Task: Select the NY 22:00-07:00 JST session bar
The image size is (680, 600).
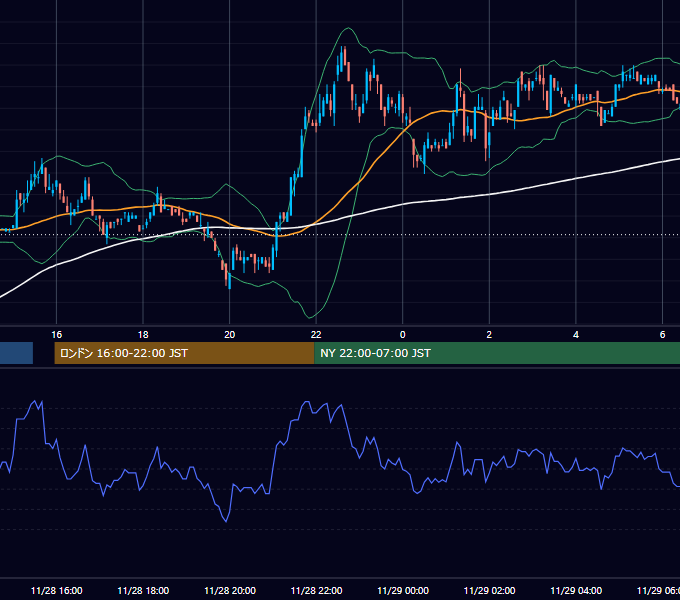Action: 497,353
